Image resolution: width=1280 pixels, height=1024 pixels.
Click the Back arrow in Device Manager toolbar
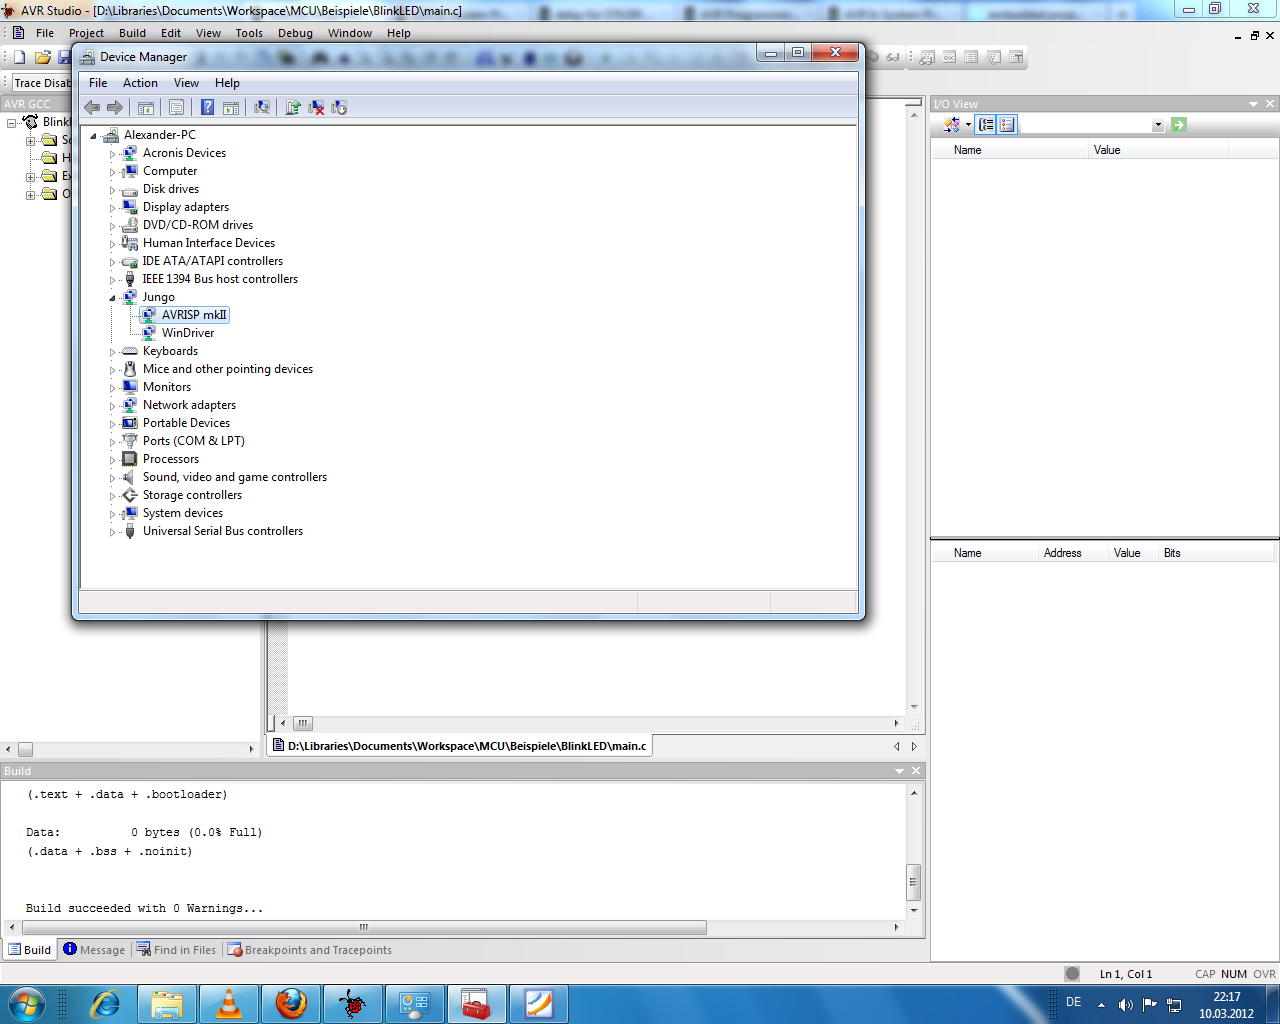pyautogui.click(x=92, y=107)
